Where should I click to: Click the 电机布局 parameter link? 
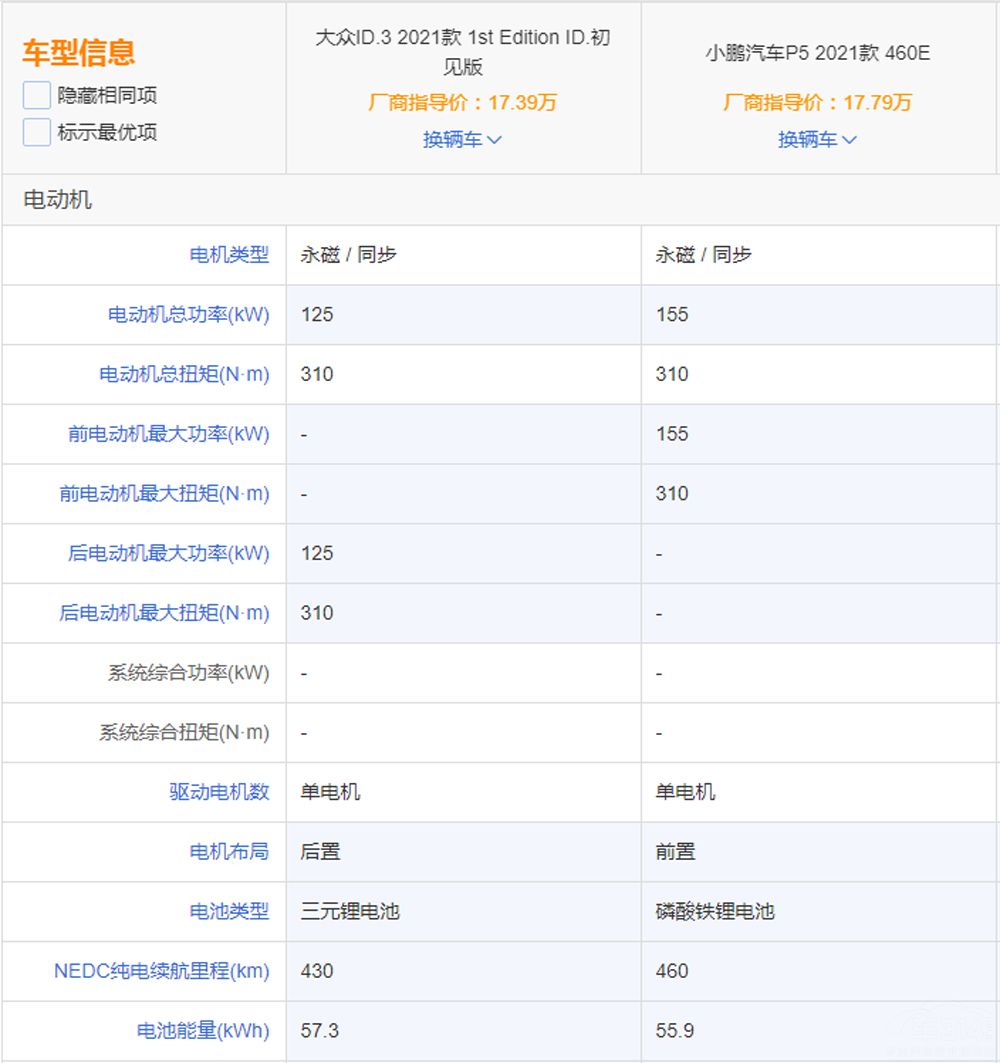229,852
